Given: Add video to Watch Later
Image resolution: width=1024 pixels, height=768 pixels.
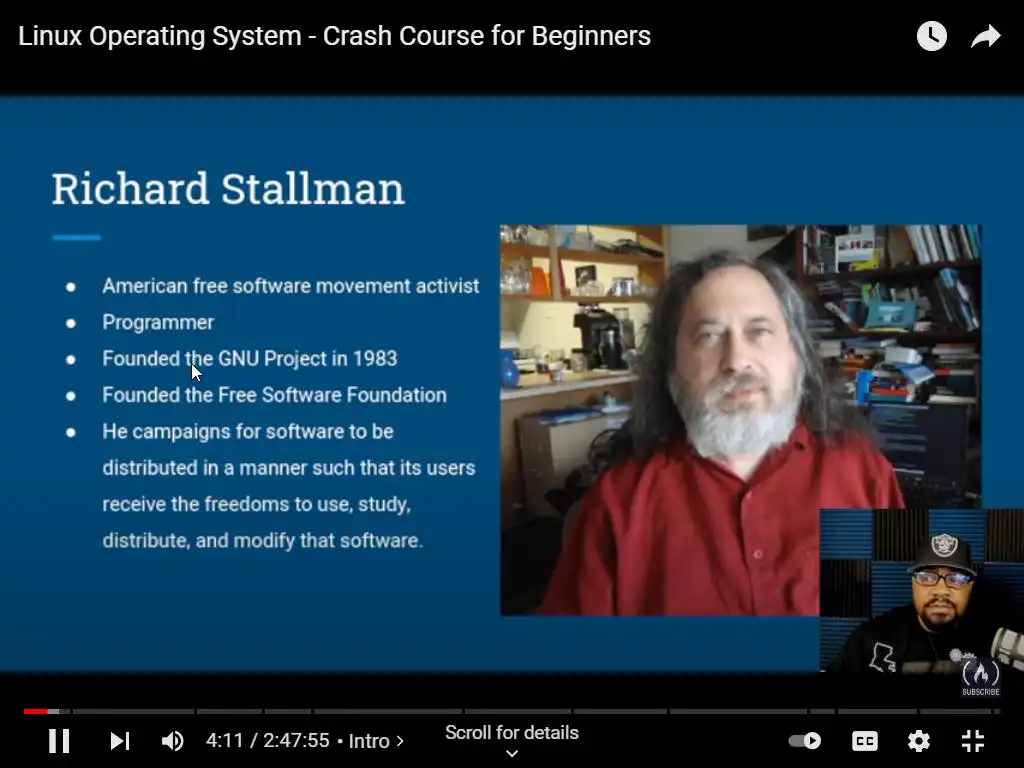Looking at the screenshot, I should click(931, 36).
